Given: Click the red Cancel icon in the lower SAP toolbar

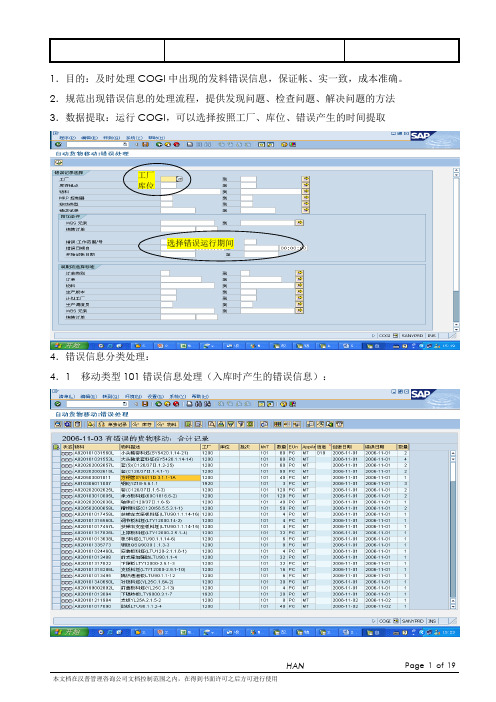Looking at the screenshot, I should [x=176, y=404].
